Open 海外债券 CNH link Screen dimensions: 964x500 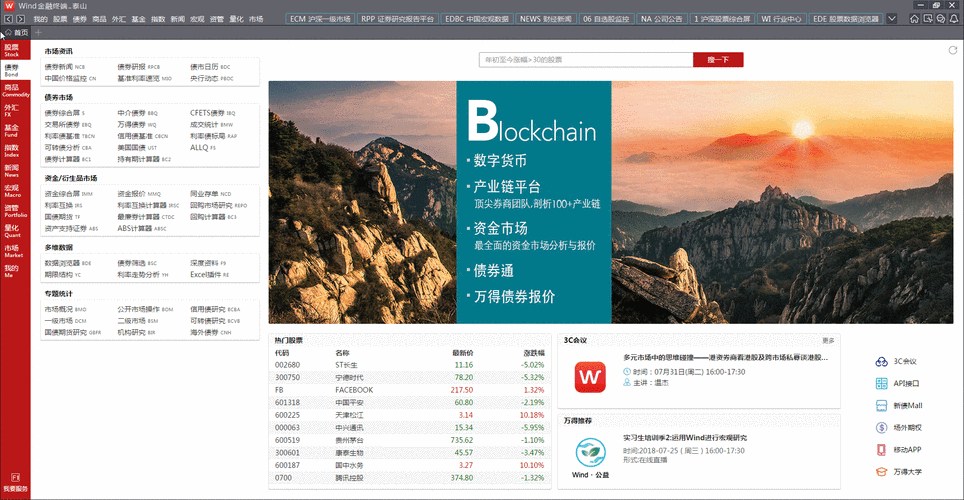click(x=210, y=333)
